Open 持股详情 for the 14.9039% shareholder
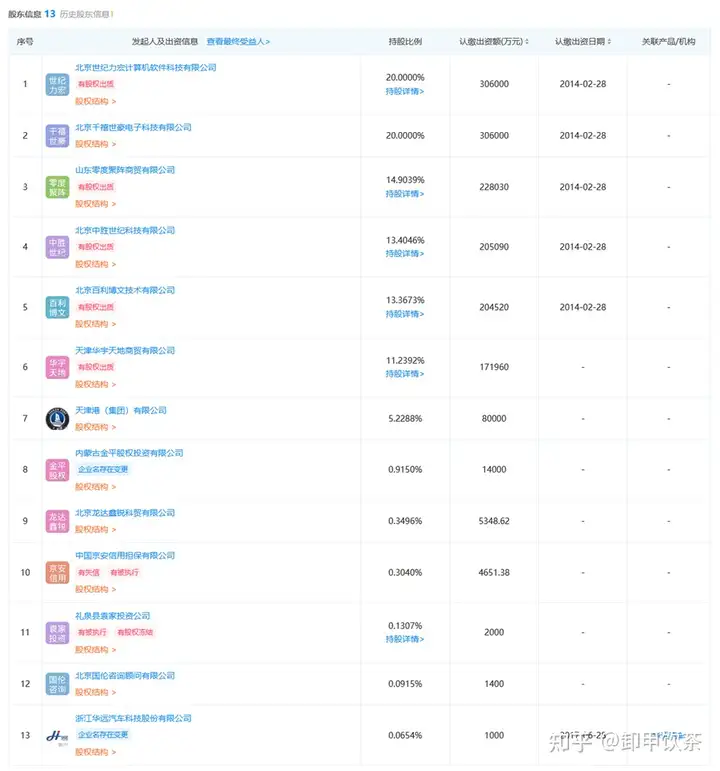Viewport: 720px width, 771px height. 405,194
